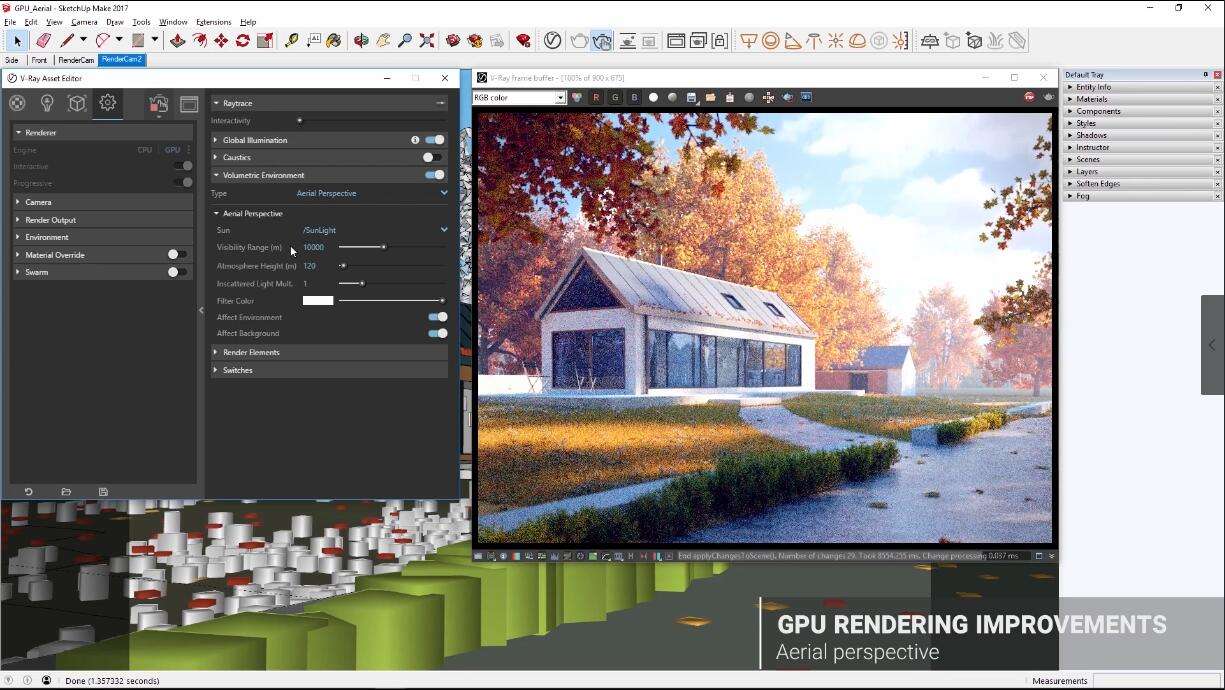Enable the Caustics toggle

pos(431,157)
